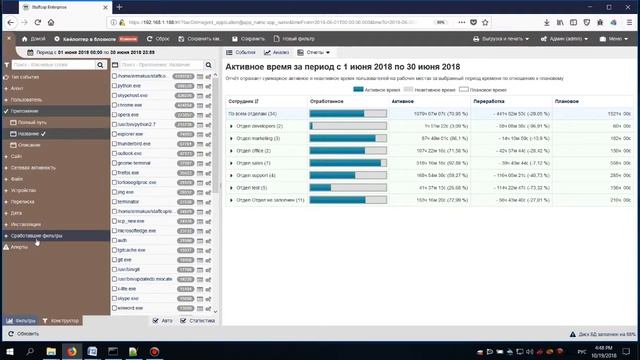
Task: Expand the Сетевая активность filter
Action: tap(6, 168)
